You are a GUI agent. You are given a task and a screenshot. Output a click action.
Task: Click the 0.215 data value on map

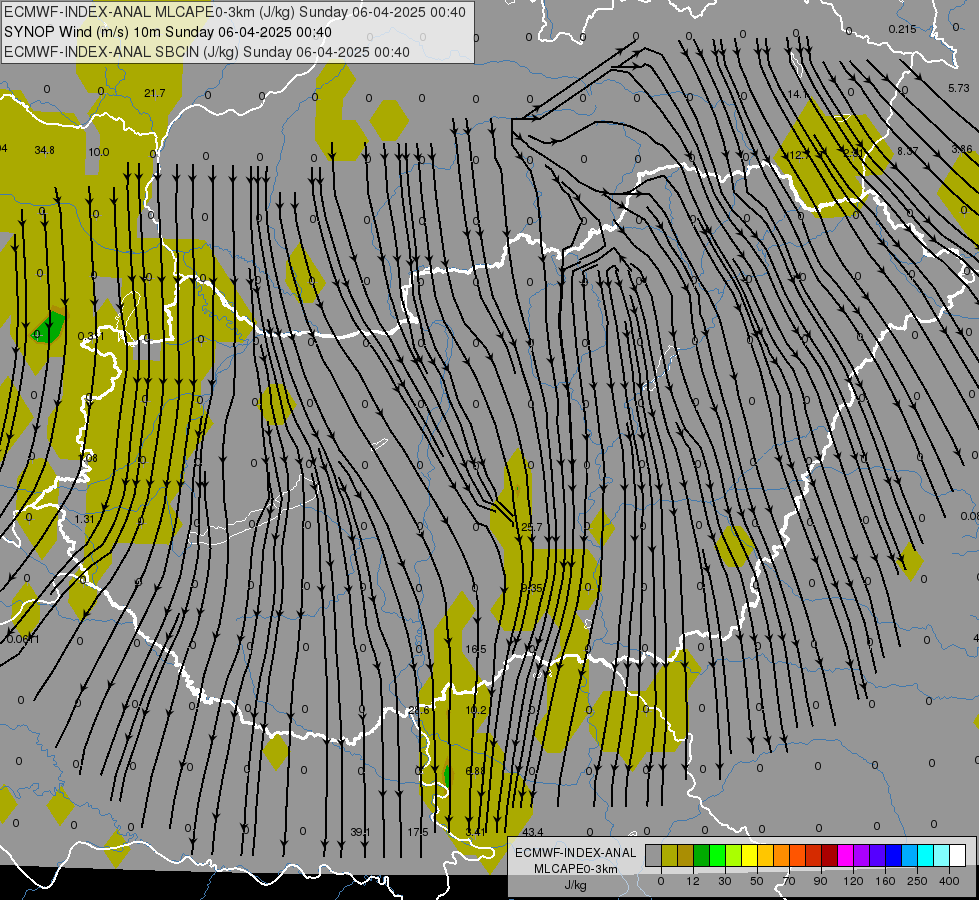coord(902,29)
